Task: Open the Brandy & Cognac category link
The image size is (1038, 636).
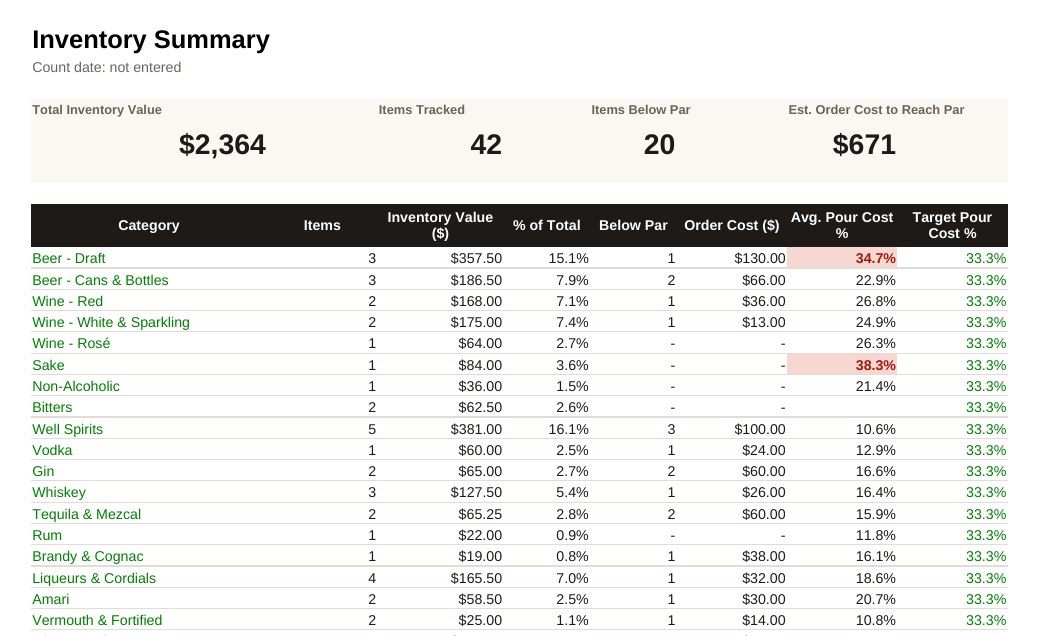Action: coord(88,557)
